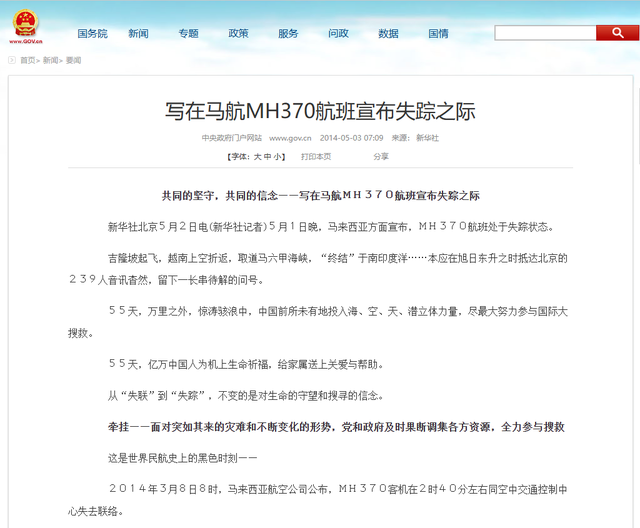Open the 国情 navigation menu

[438, 33]
